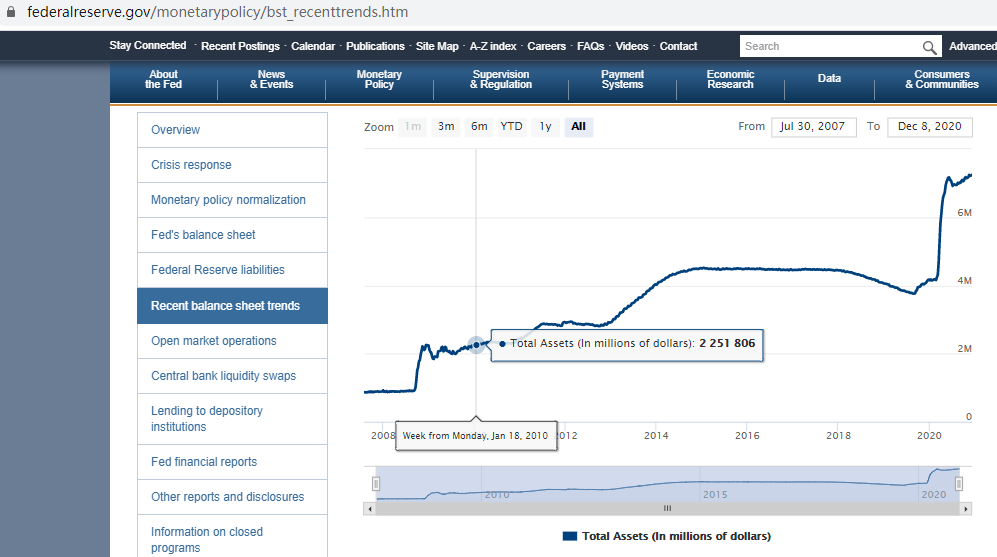Click the padlock icon in address bar
The width and height of the screenshot is (997, 557).
click(x=11, y=11)
